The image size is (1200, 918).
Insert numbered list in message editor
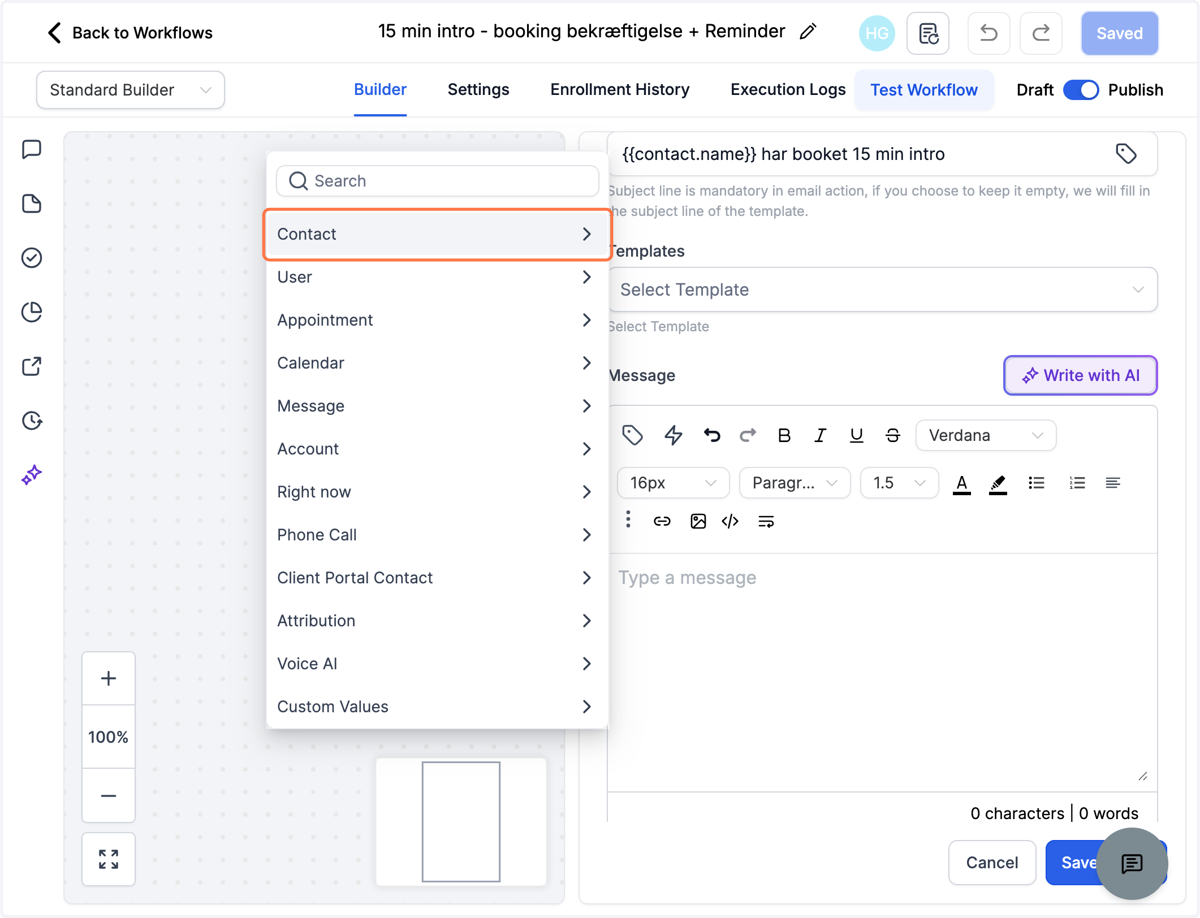[x=1077, y=483]
